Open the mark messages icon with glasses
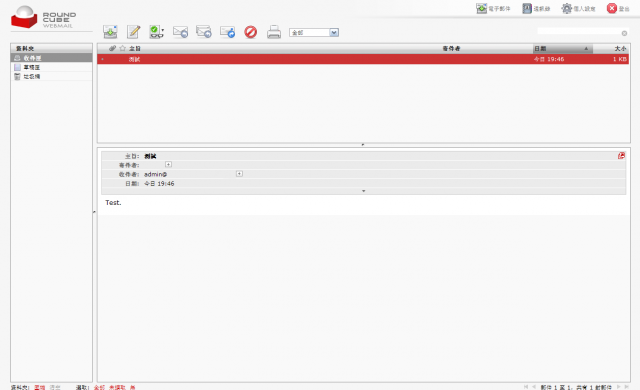The image size is (640, 390). pyautogui.click(x=156, y=32)
